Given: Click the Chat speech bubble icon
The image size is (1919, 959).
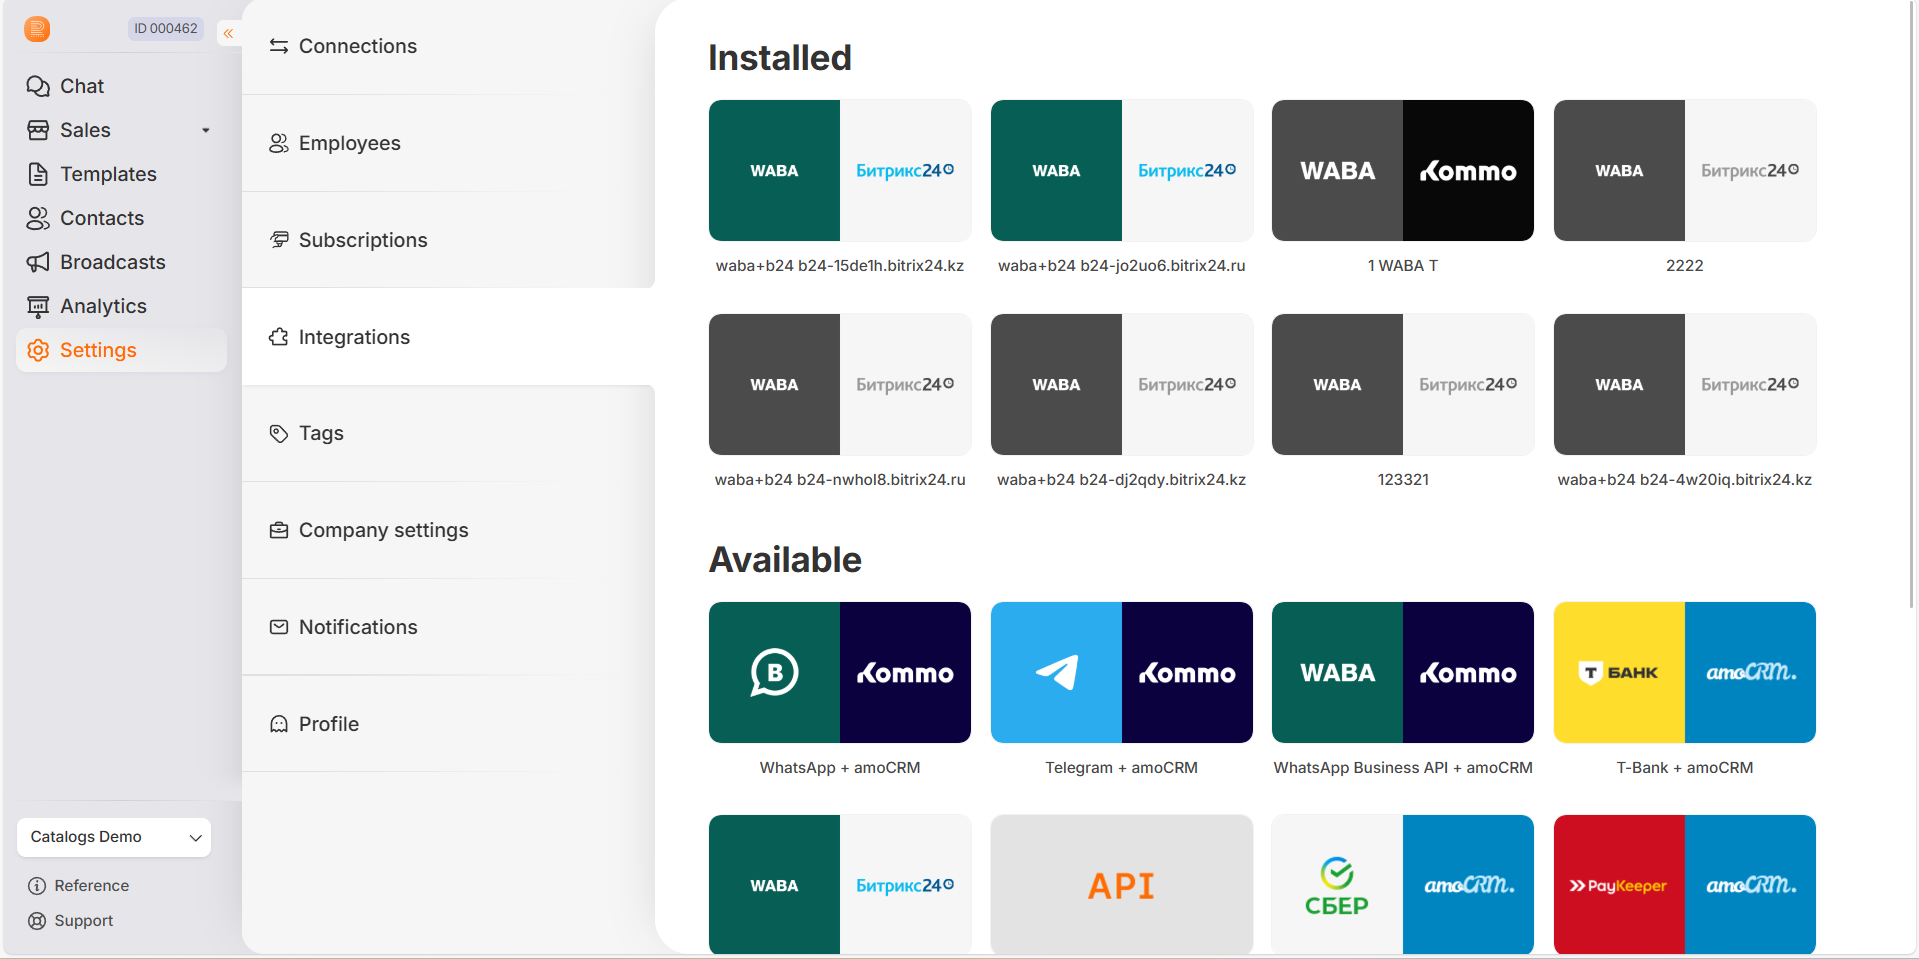Looking at the screenshot, I should coord(38,86).
